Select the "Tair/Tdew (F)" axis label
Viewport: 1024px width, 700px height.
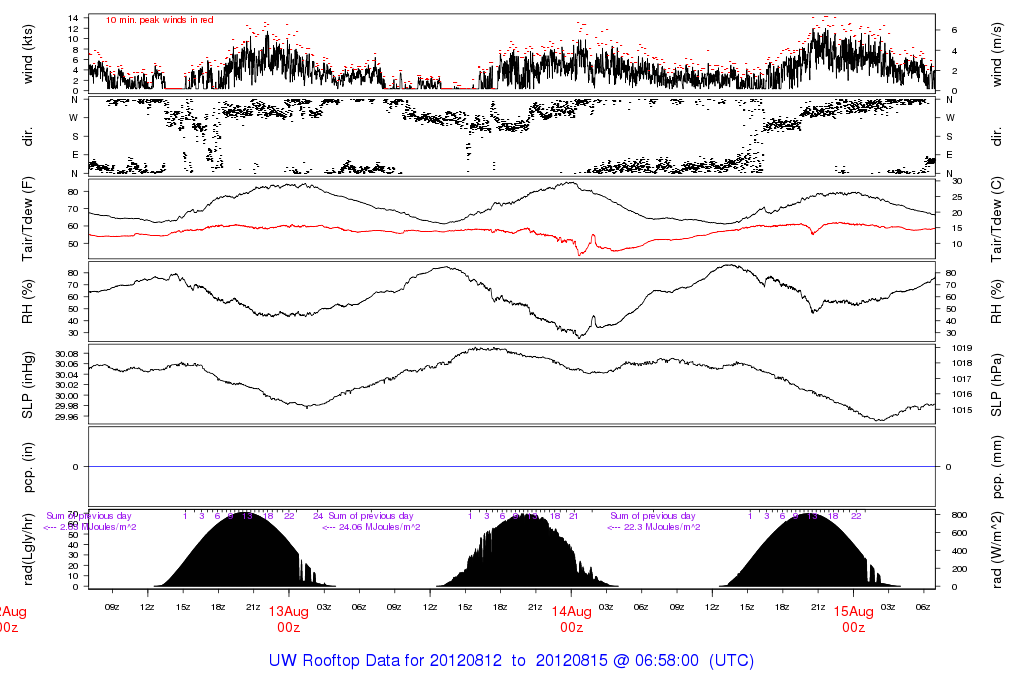[x=28, y=217]
